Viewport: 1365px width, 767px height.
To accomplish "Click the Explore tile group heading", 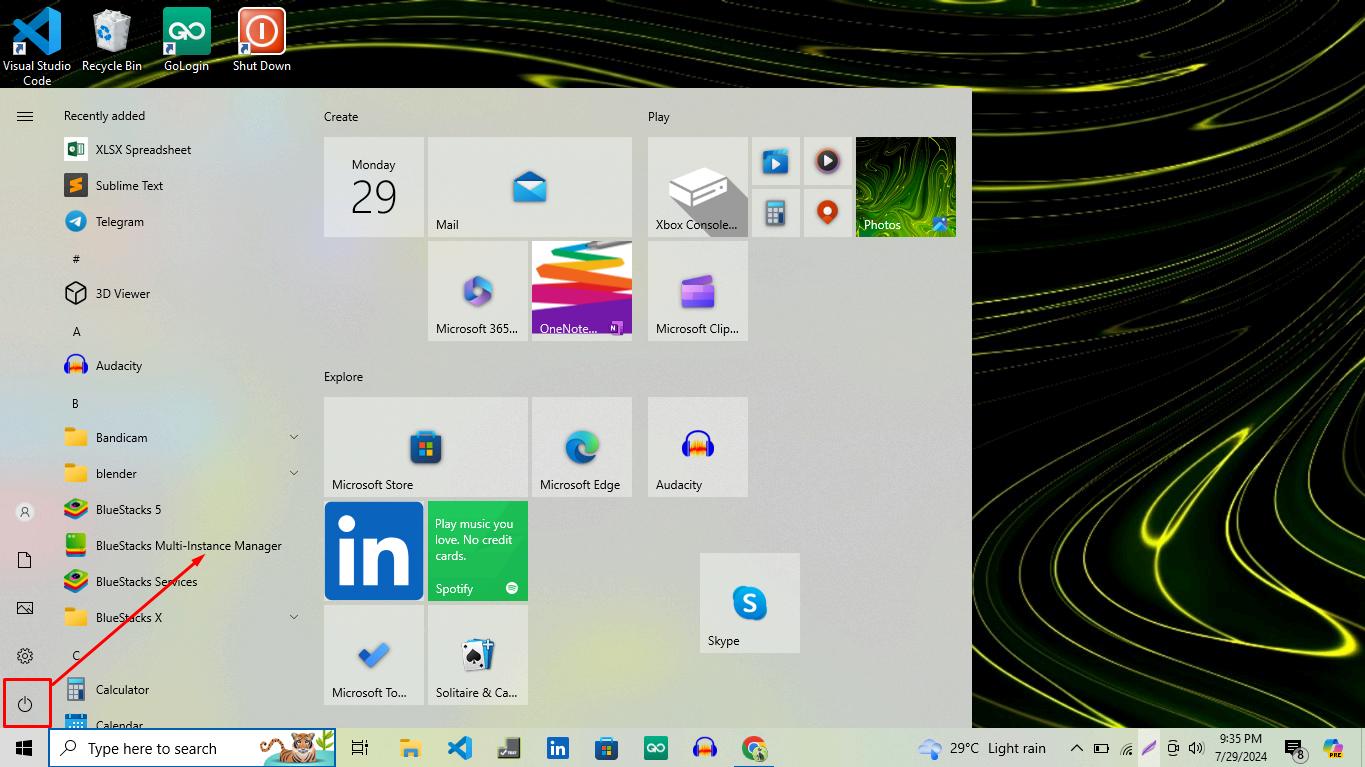I will (343, 377).
